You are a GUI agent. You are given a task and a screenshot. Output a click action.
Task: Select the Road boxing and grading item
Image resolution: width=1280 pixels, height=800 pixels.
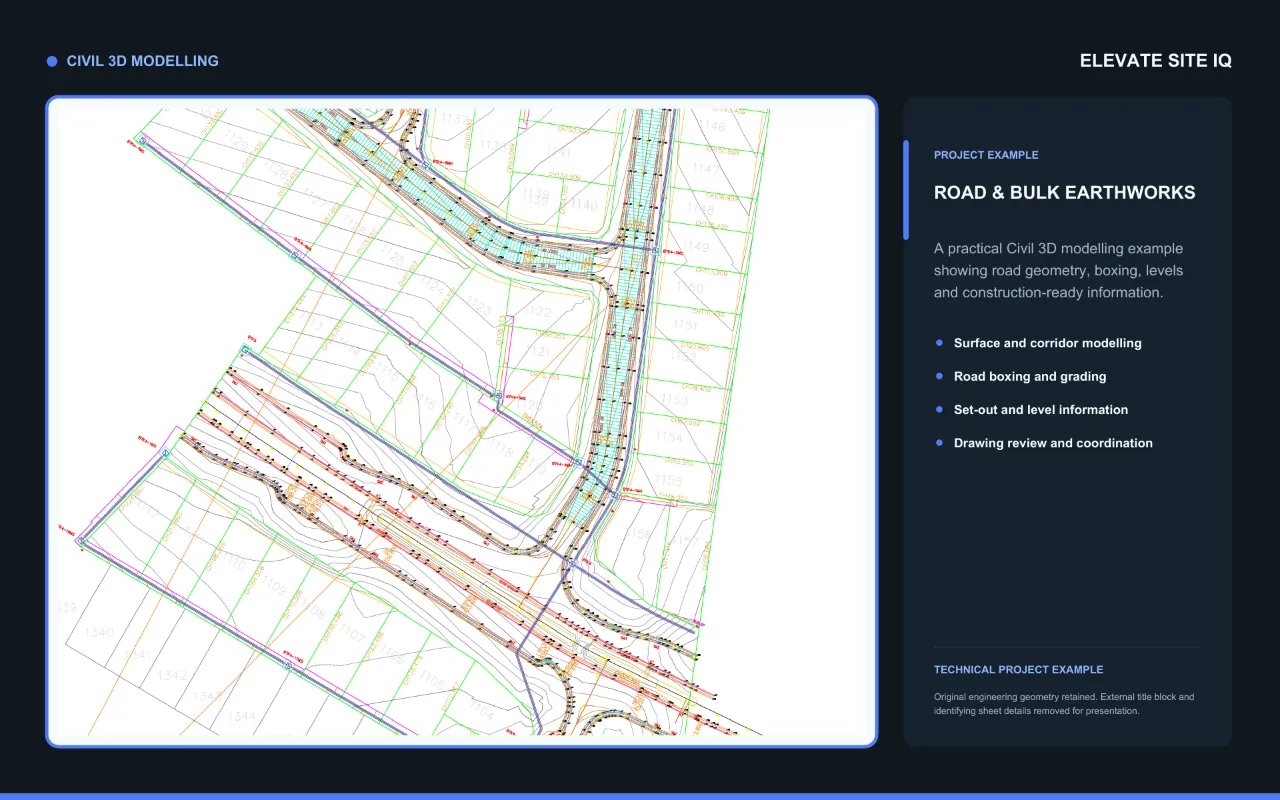point(1030,377)
